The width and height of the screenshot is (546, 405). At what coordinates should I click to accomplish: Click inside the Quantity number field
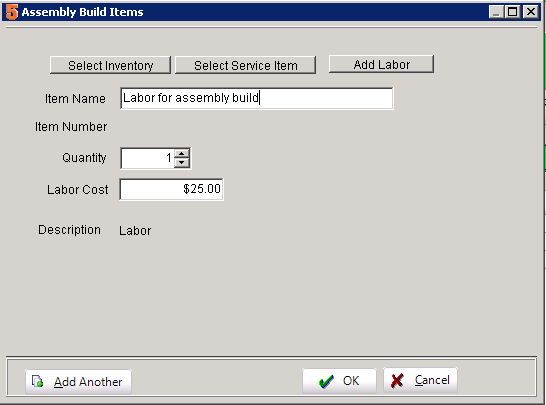coord(147,158)
